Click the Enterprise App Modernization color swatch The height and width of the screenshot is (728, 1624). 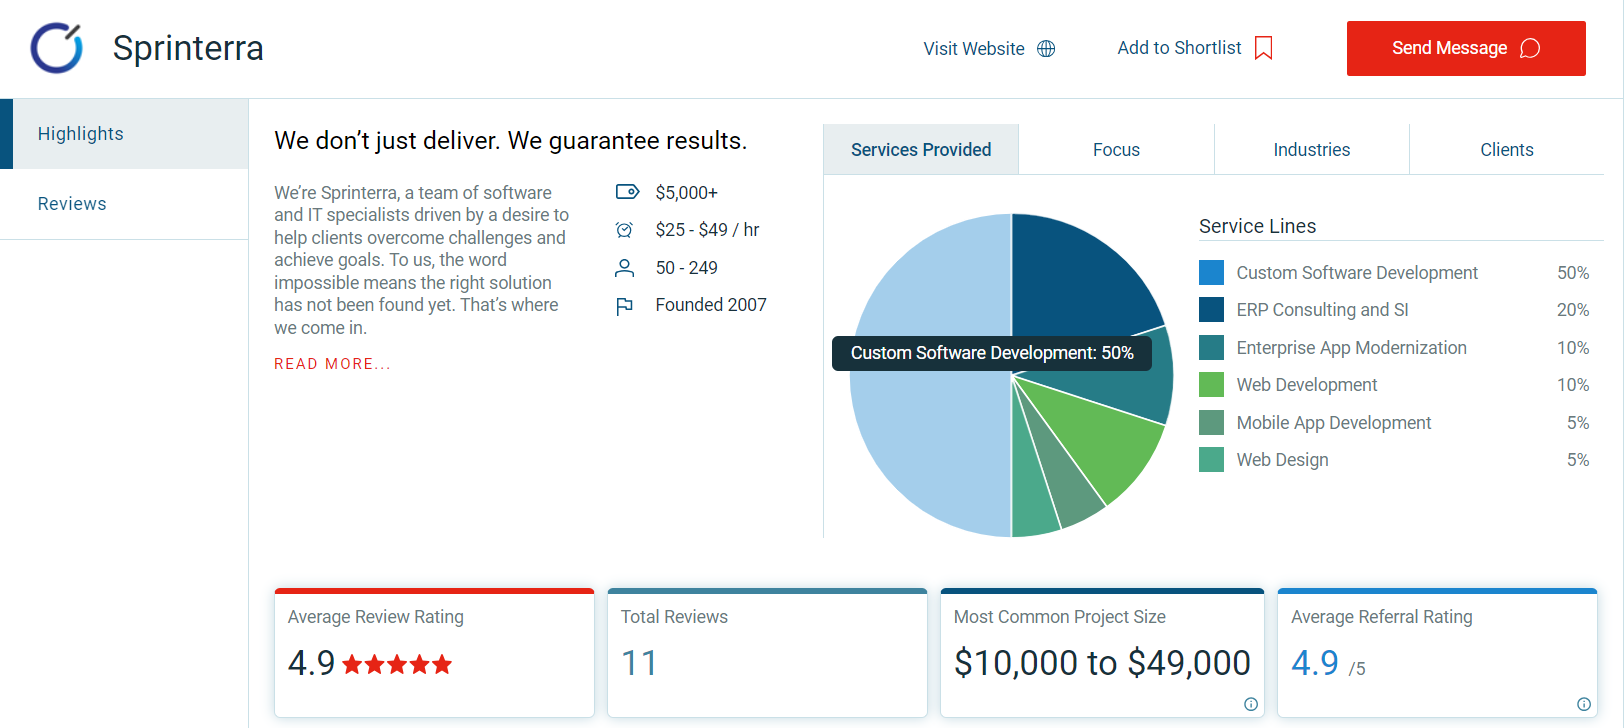1211,347
